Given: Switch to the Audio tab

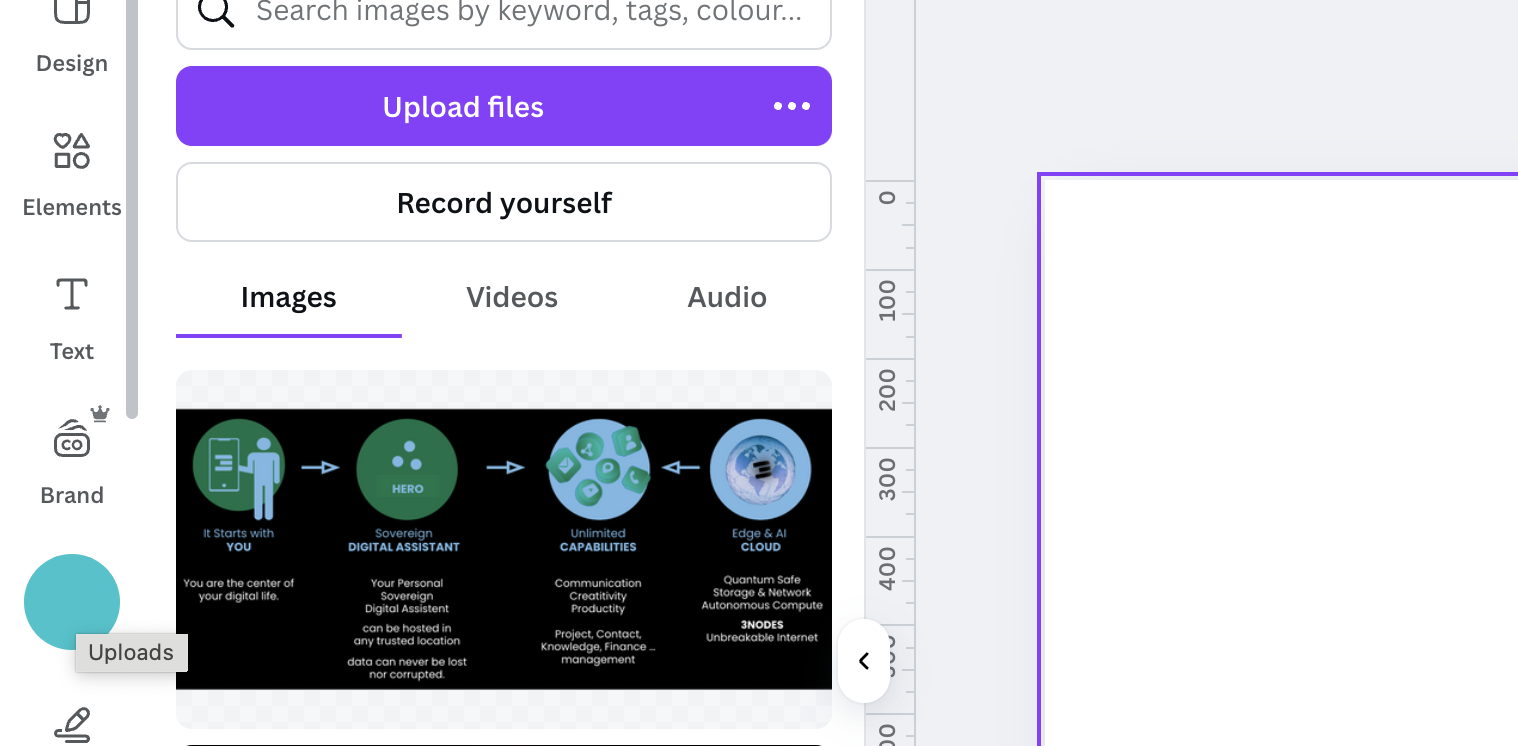Looking at the screenshot, I should (x=726, y=298).
